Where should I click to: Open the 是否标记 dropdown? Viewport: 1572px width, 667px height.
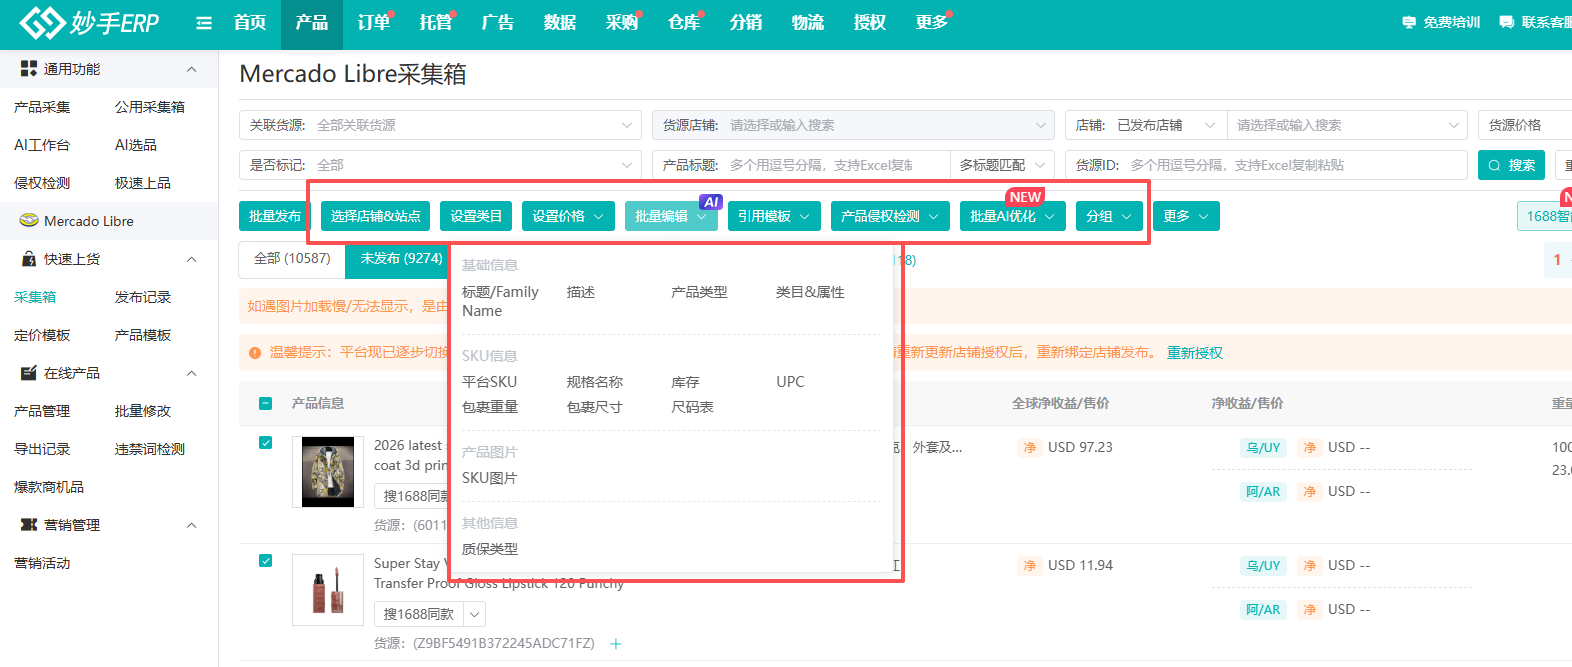tap(440, 165)
